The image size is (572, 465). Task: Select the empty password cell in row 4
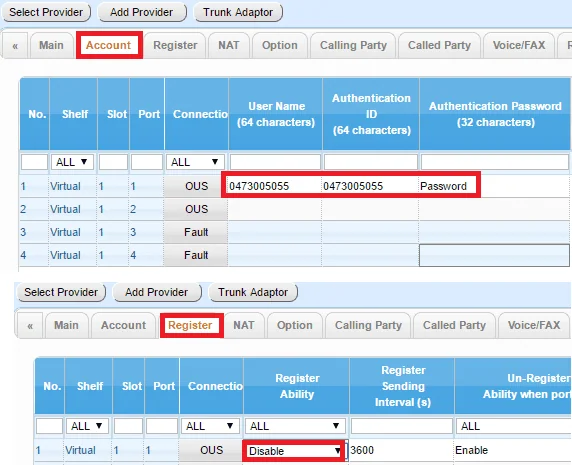(494, 255)
